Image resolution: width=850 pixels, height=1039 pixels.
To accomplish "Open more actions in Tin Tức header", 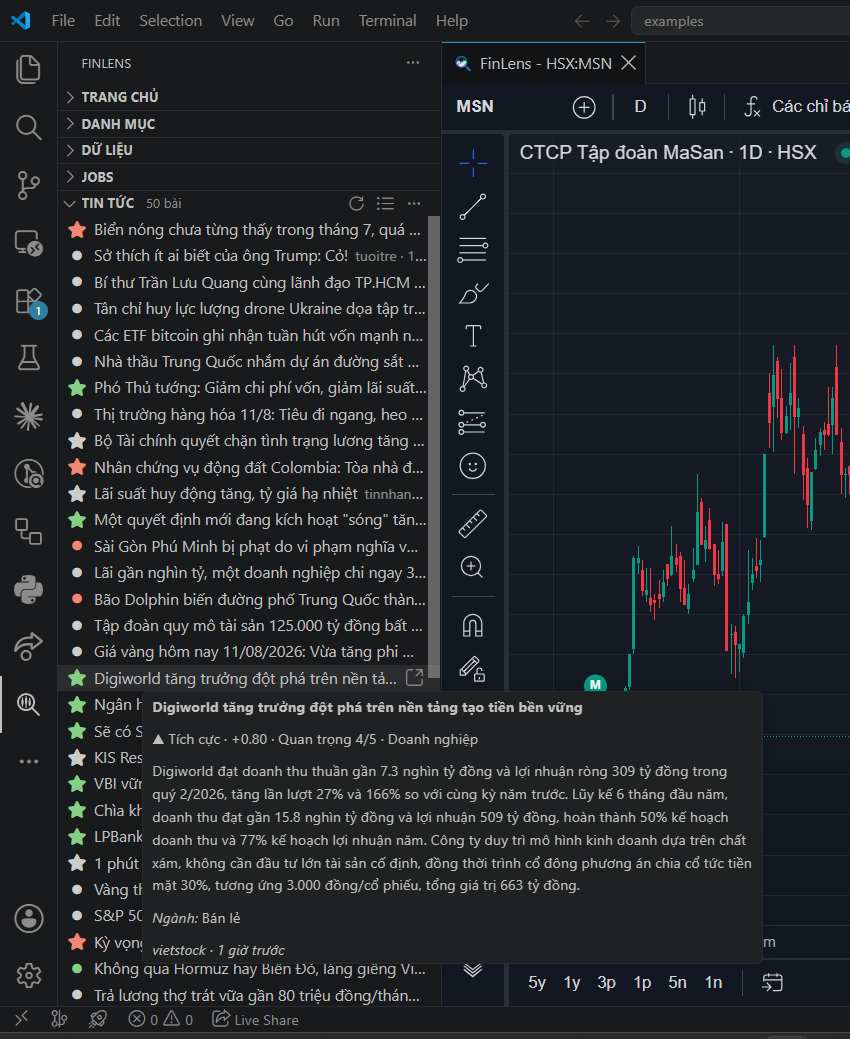I will click(414, 203).
